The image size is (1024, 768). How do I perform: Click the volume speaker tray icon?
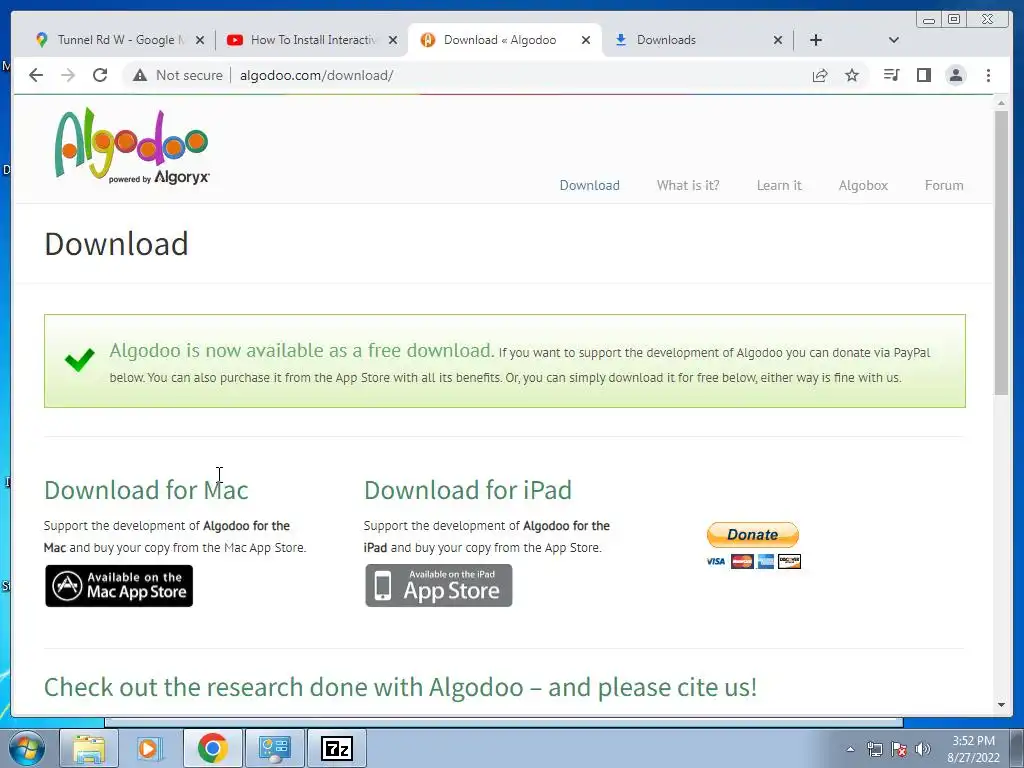coord(923,750)
